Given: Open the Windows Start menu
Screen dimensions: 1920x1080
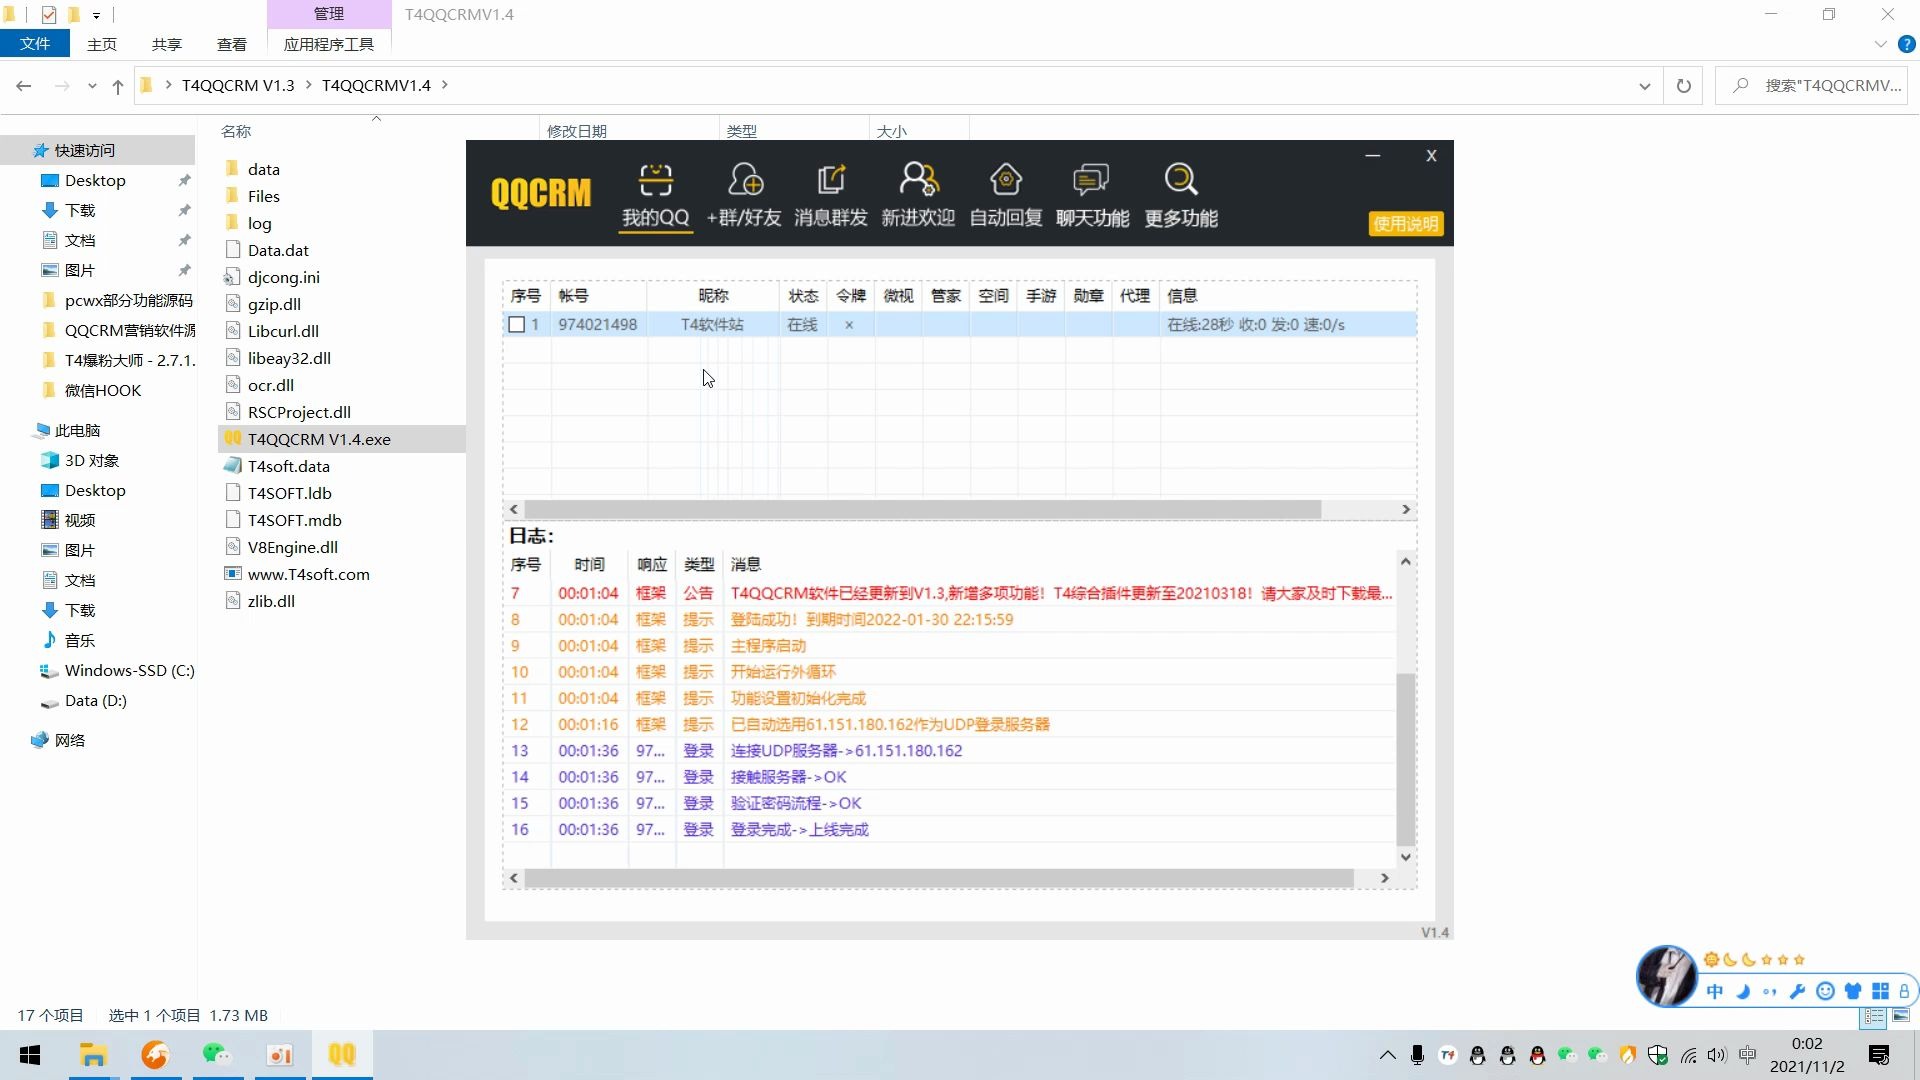Looking at the screenshot, I should click(30, 1055).
